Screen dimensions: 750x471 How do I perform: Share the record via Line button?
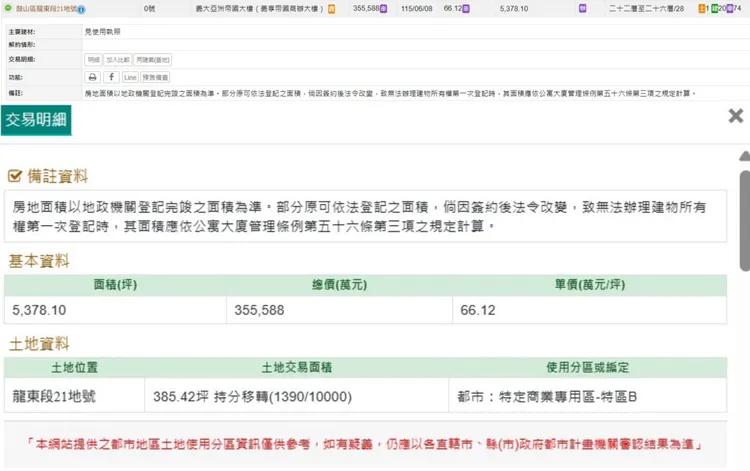pyautogui.click(x=130, y=77)
